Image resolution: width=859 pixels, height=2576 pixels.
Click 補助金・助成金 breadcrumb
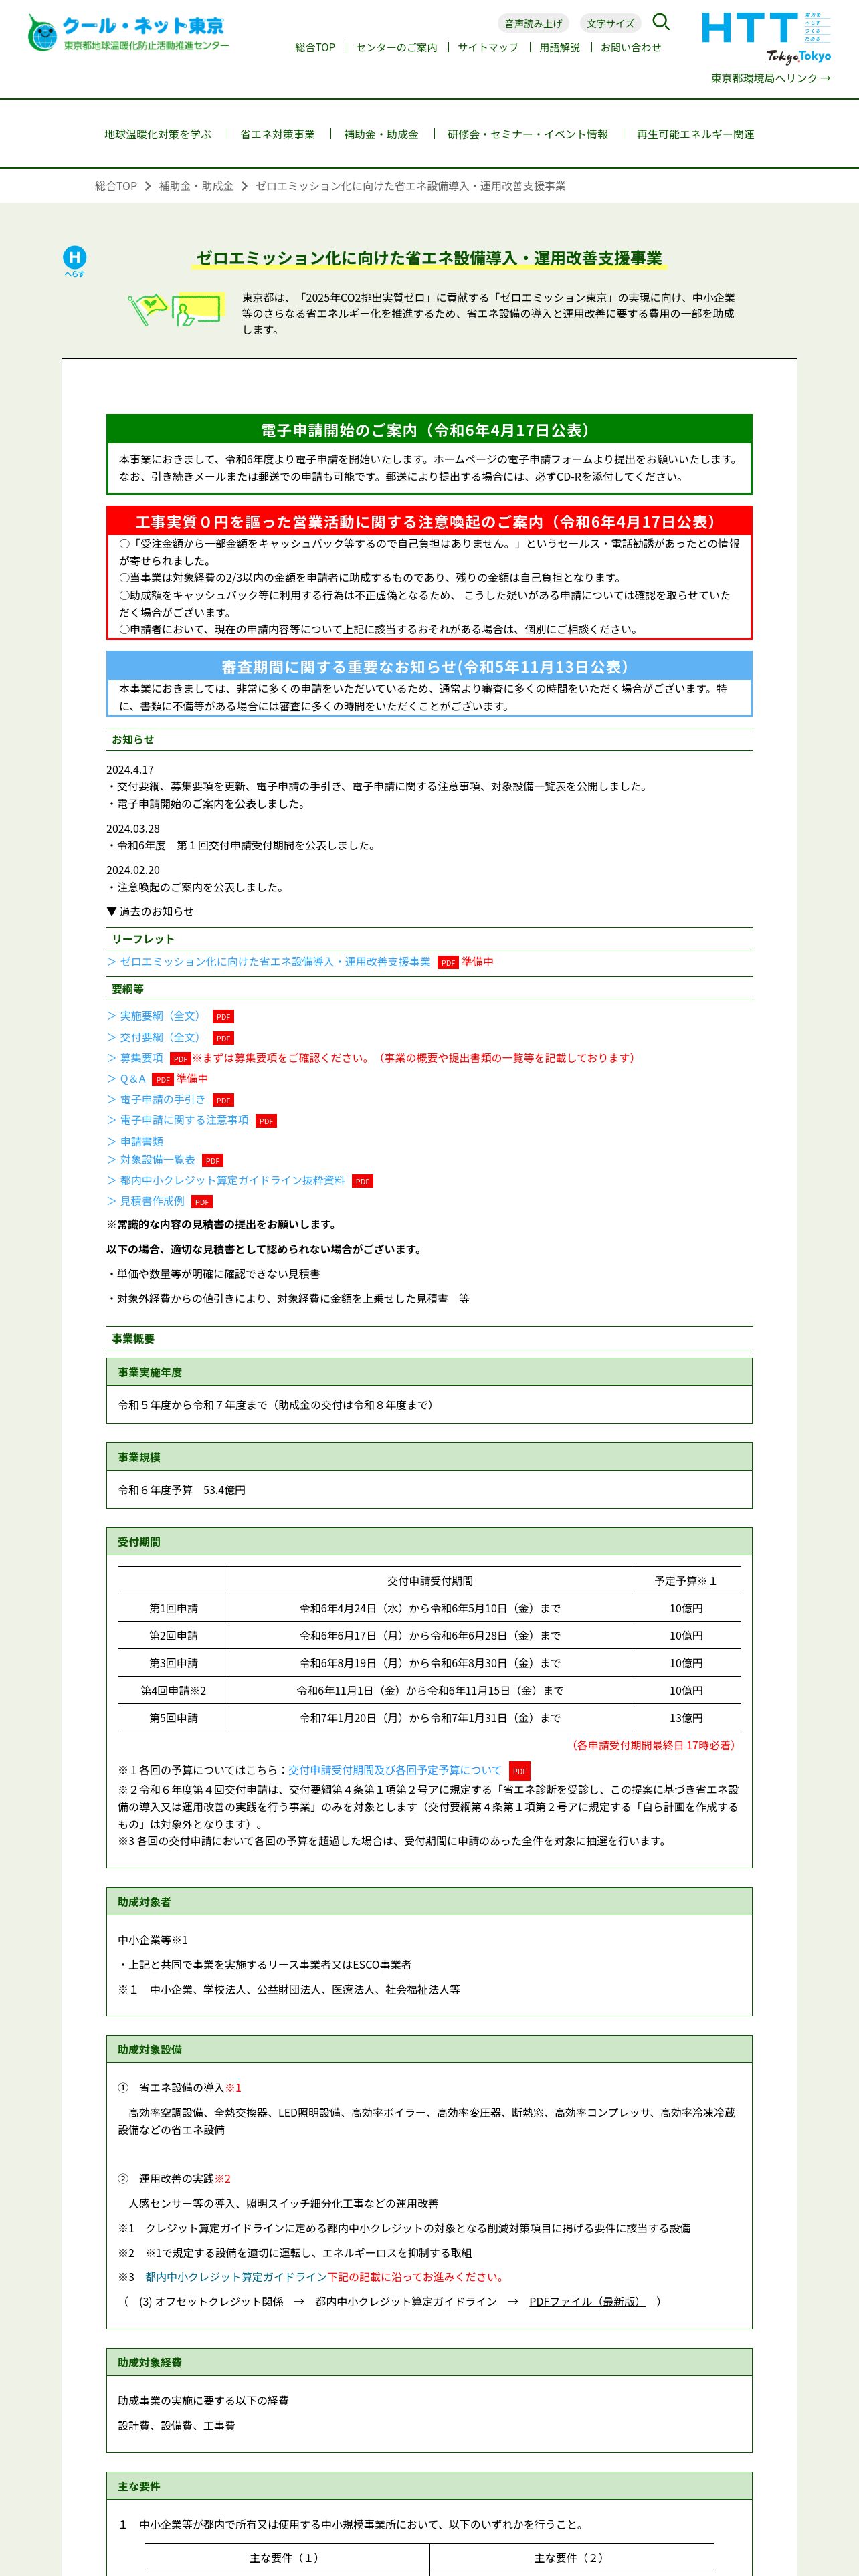196,186
